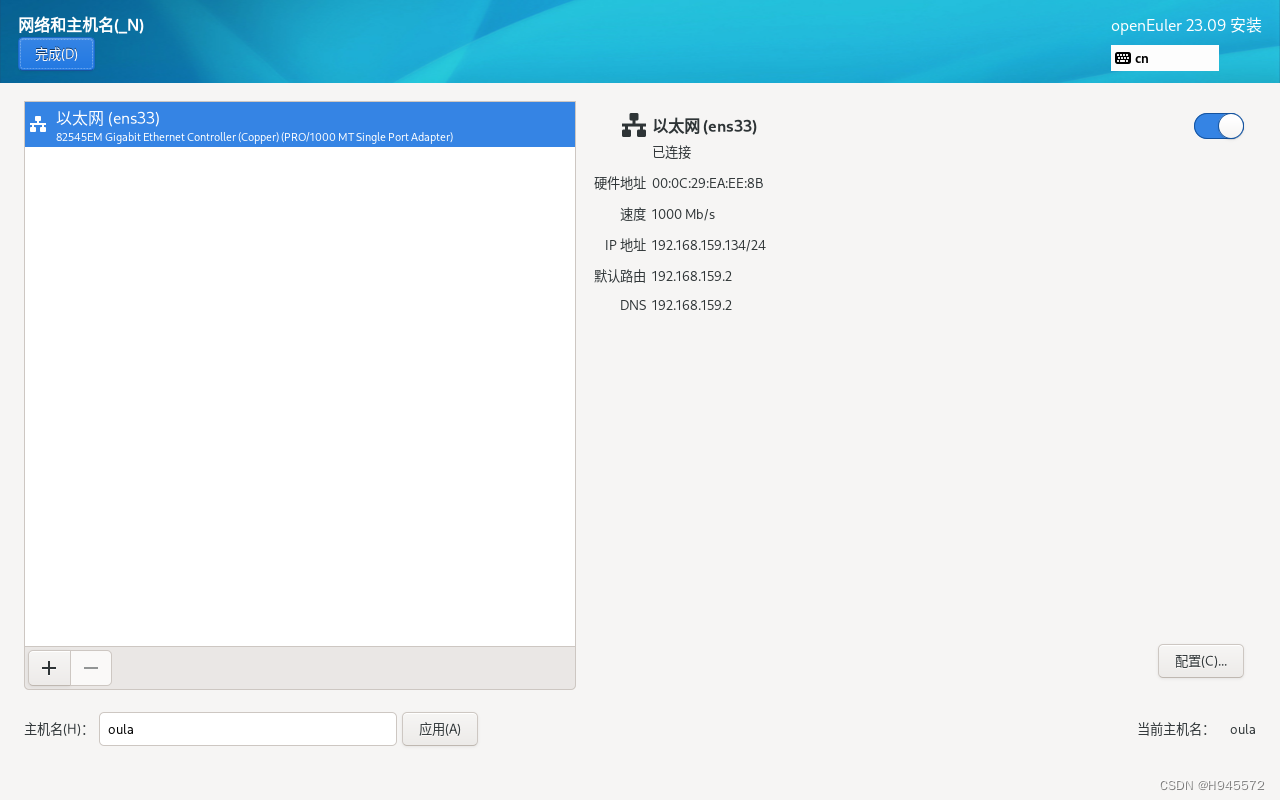Click the 硬件地址 label
The image size is (1280, 800).
pyautogui.click(x=620, y=183)
